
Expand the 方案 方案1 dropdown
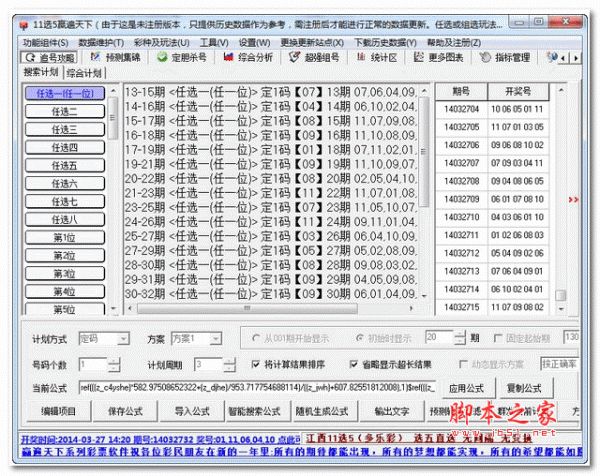point(216,339)
